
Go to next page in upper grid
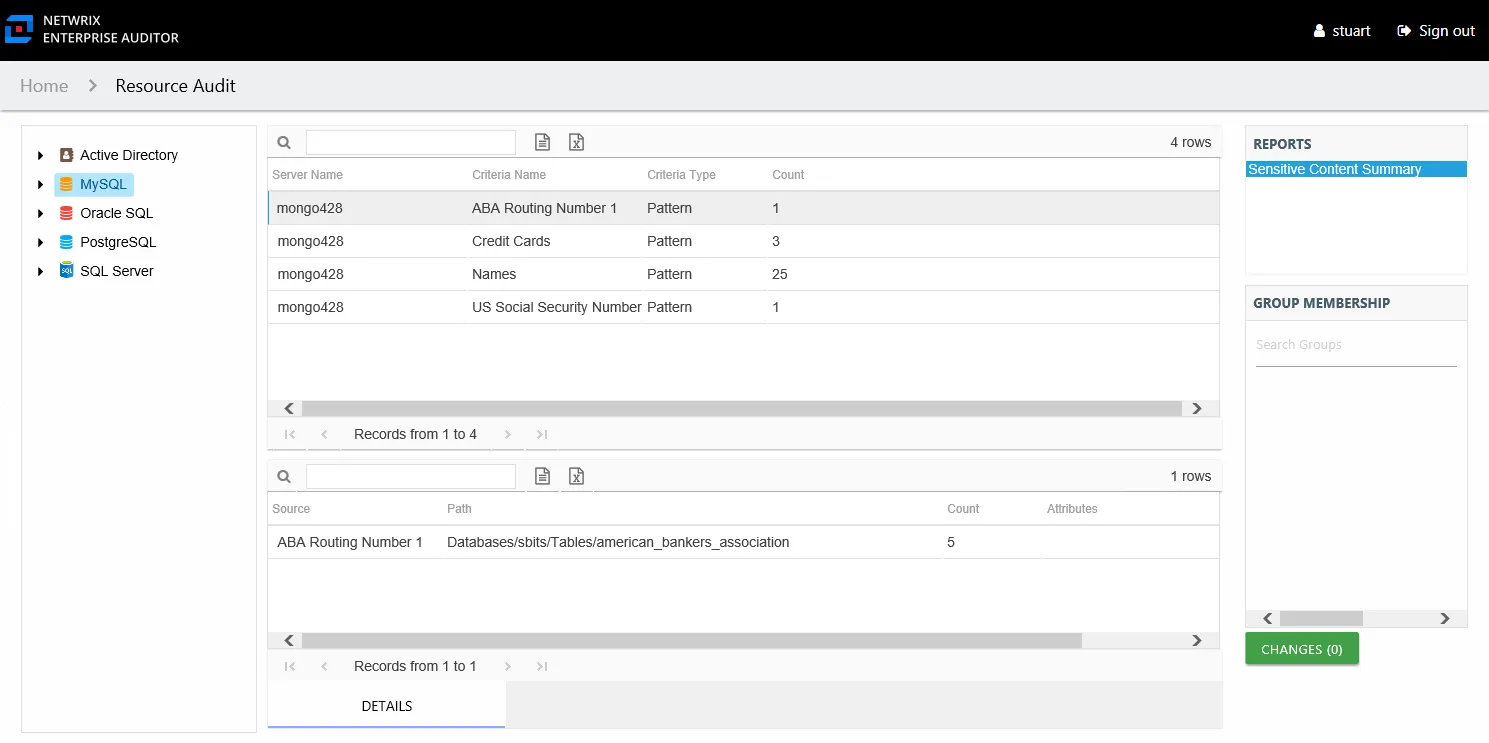pyautogui.click(x=508, y=434)
